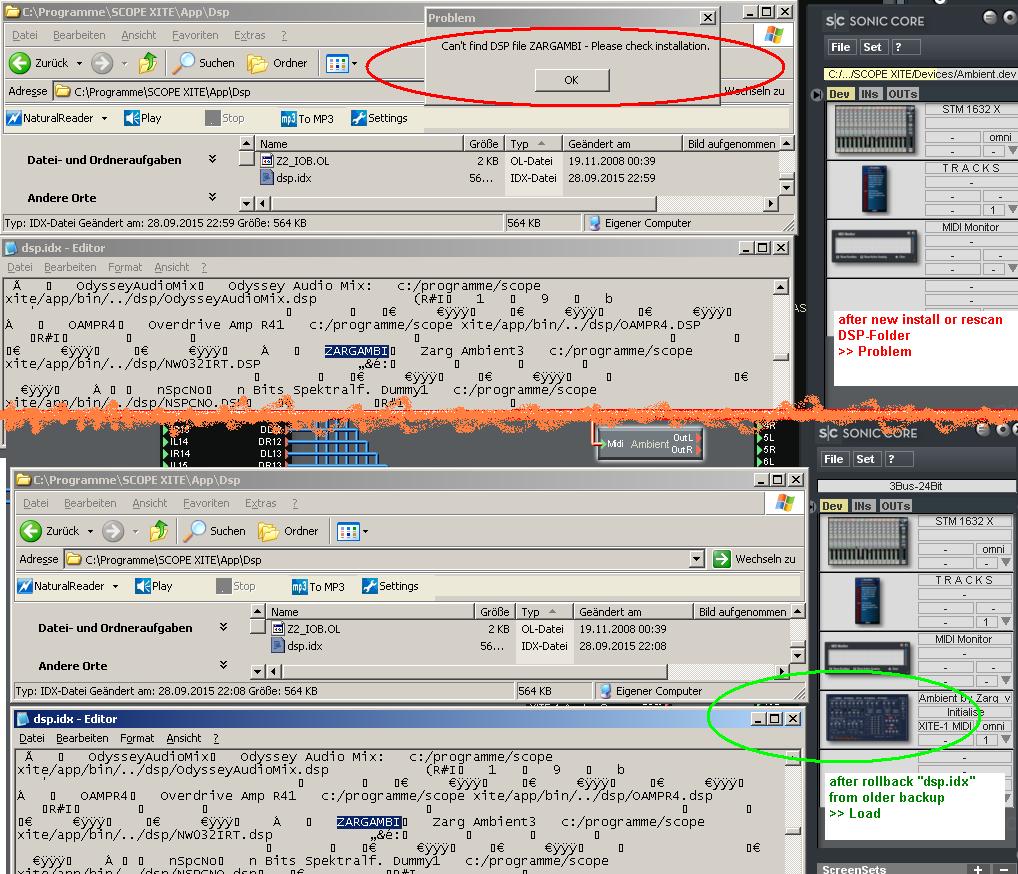Toggle Ordner folders pane in lower Explorer window

coord(288,531)
